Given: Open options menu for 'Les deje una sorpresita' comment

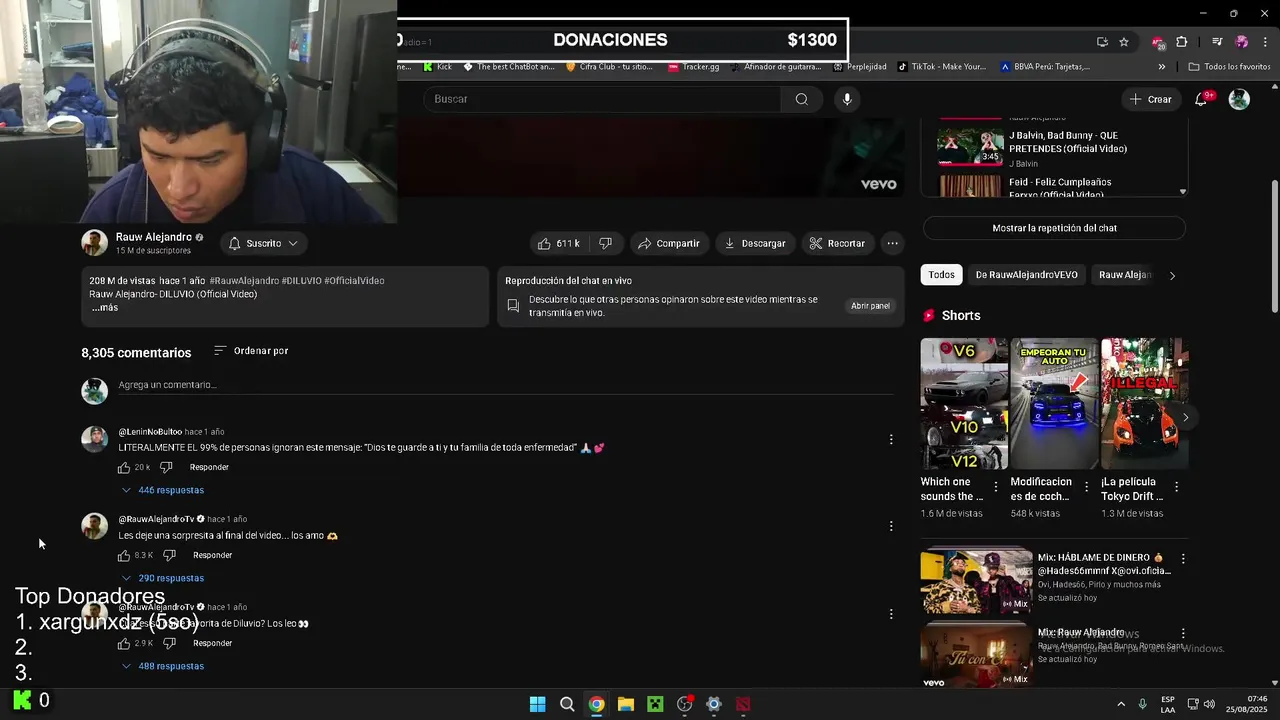Looking at the screenshot, I should click(891, 526).
